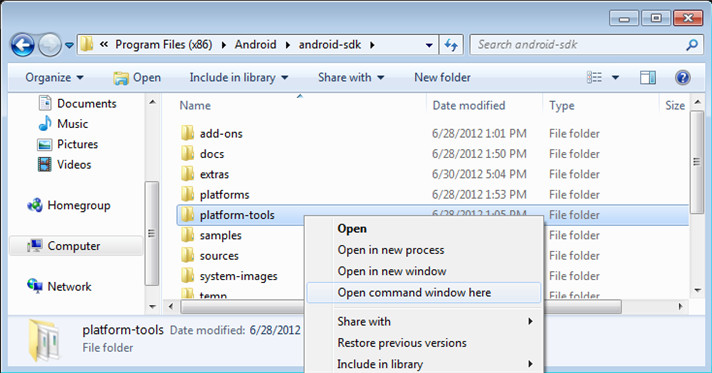Image resolution: width=712 pixels, height=373 pixels.
Task: Select Pictures in navigation pane
Action: [x=68, y=144]
